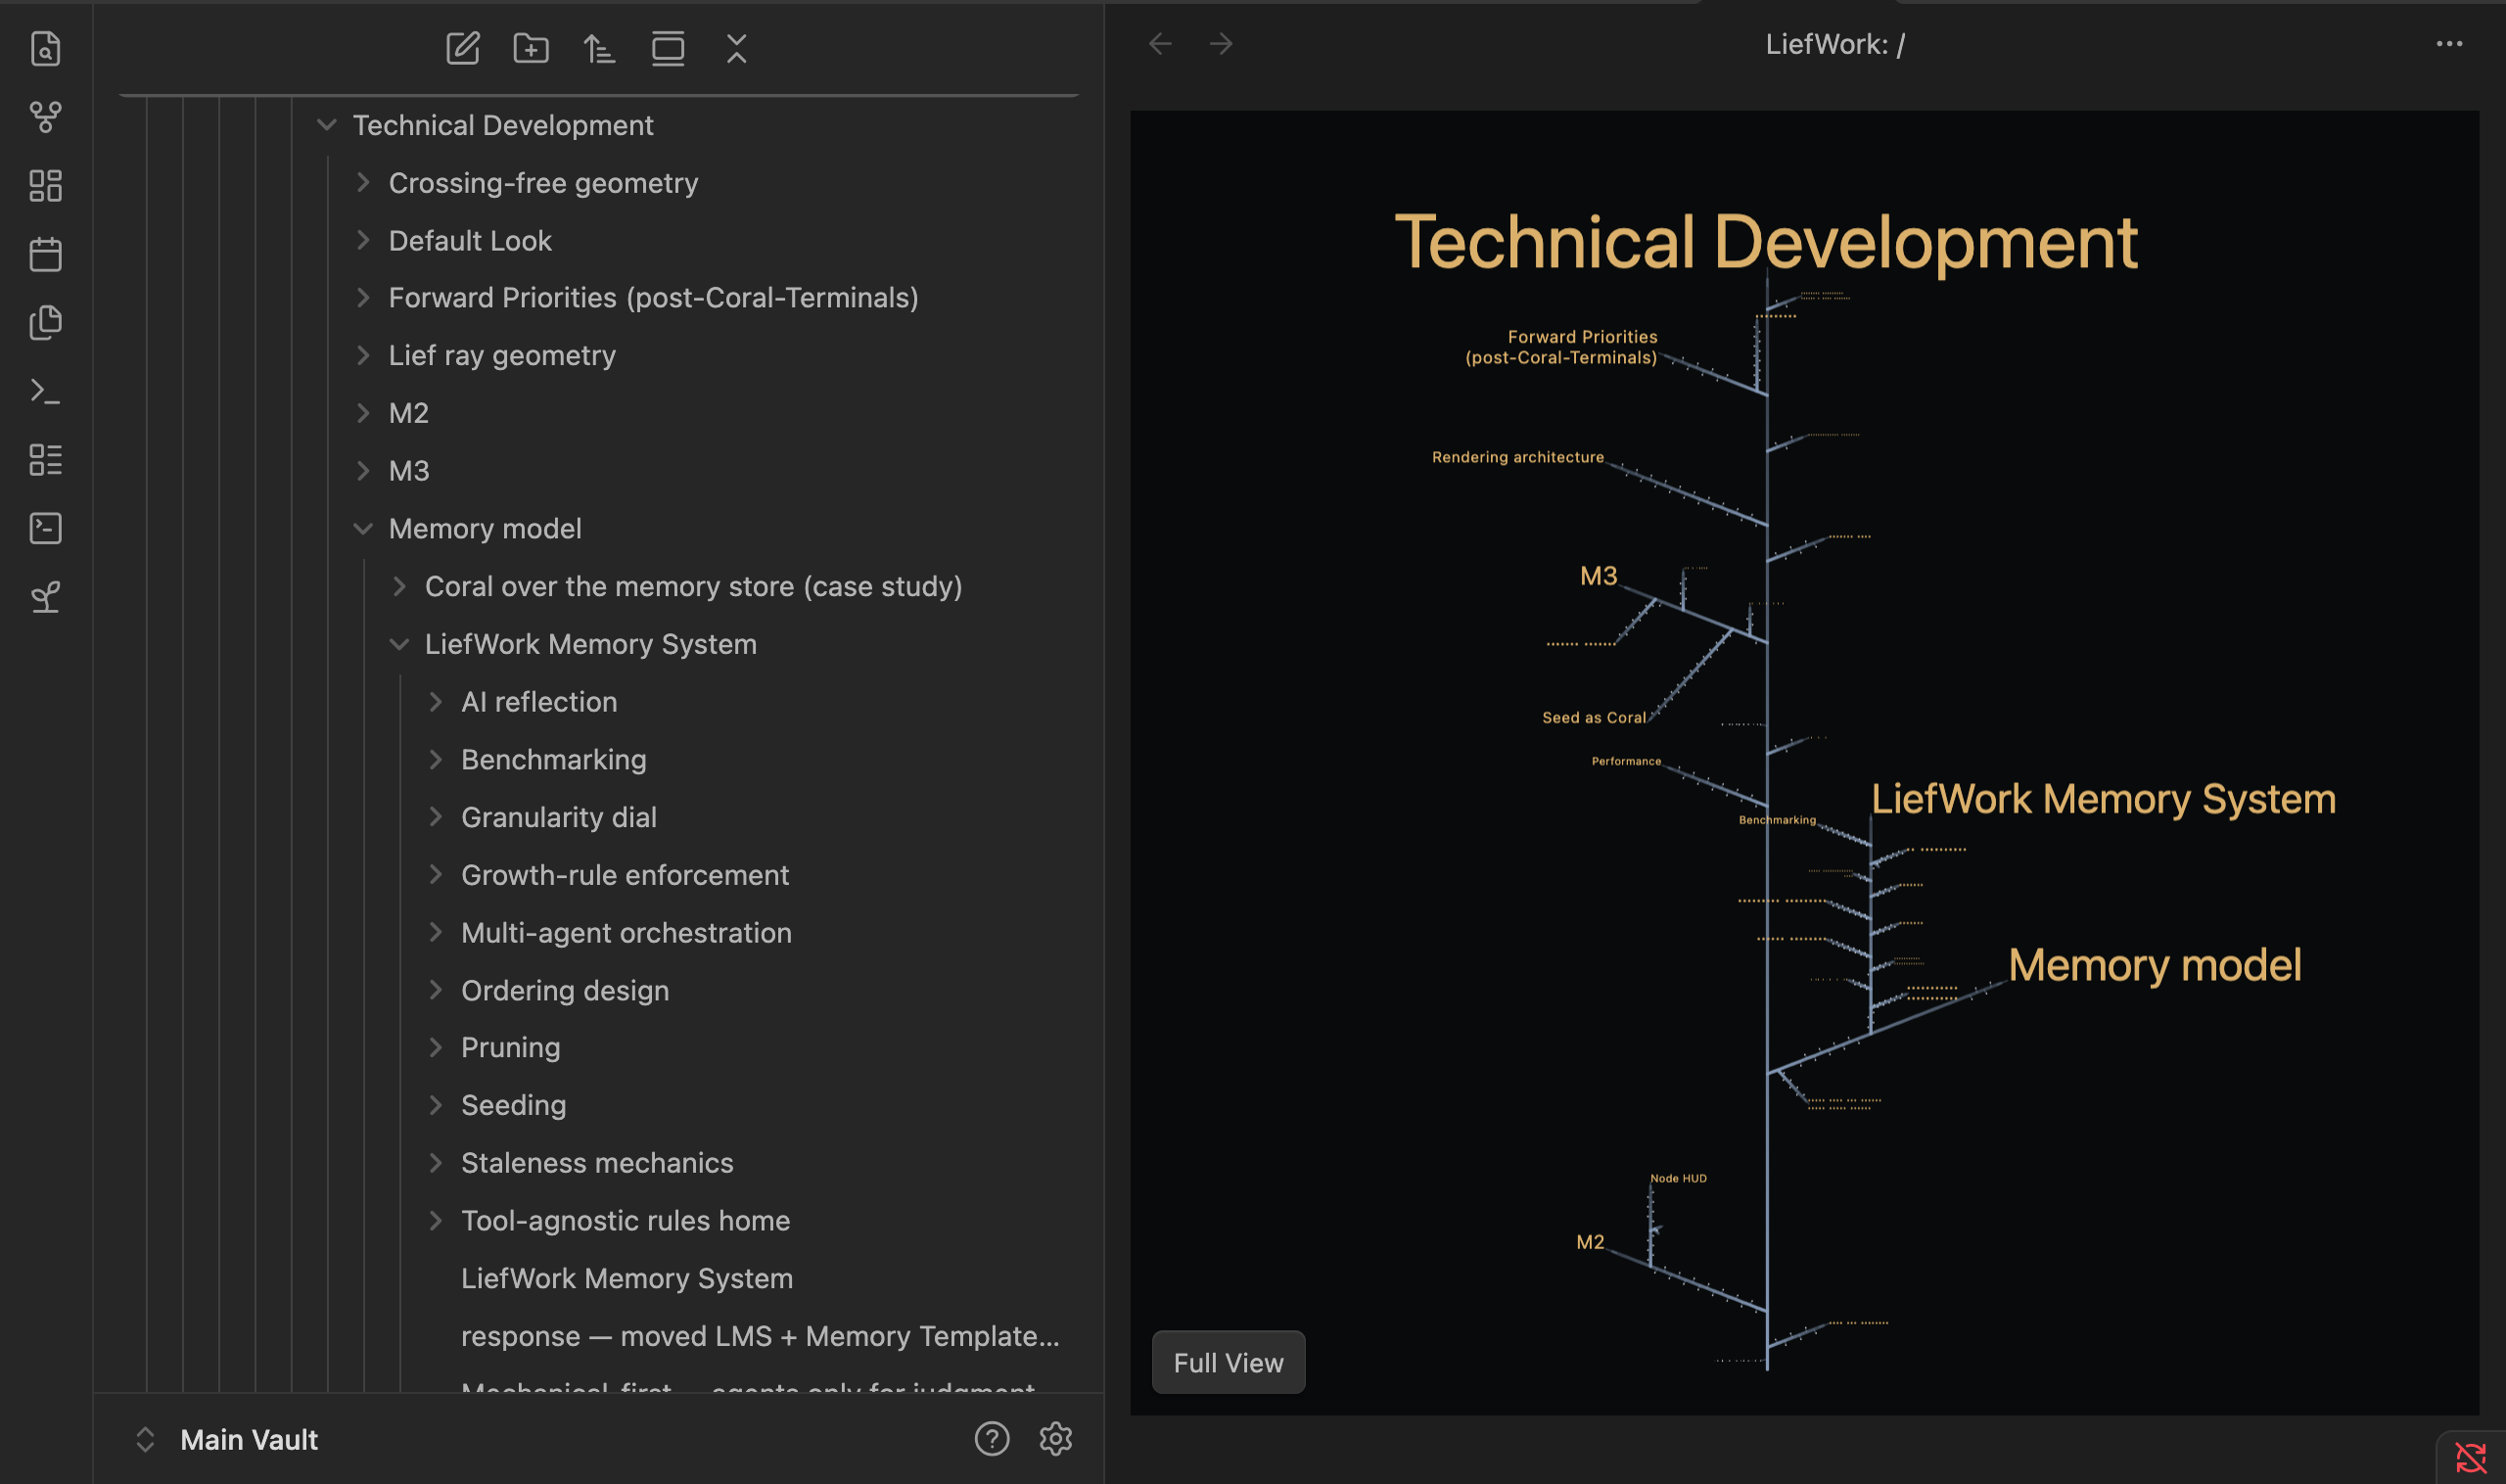
Task: Select Memory model node label in graph
Action: point(2154,965)
